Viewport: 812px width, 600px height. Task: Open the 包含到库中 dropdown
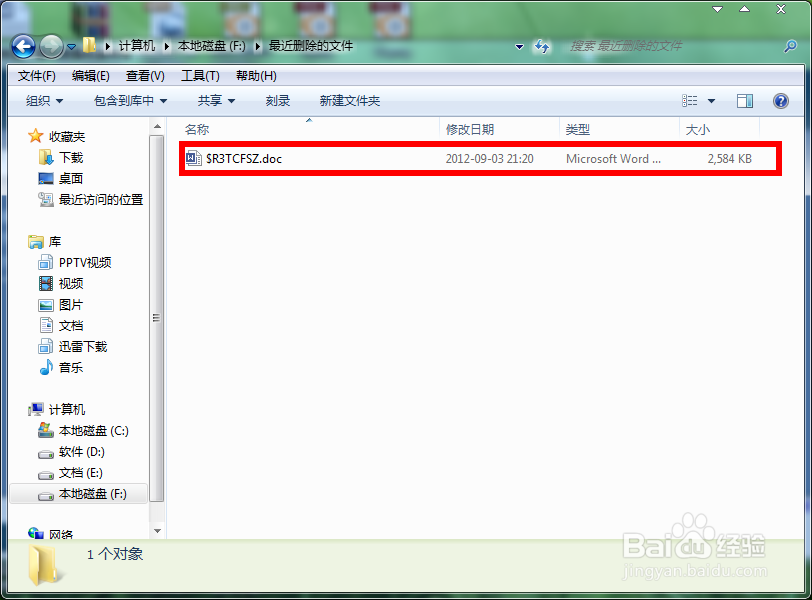tap(130, 100)
